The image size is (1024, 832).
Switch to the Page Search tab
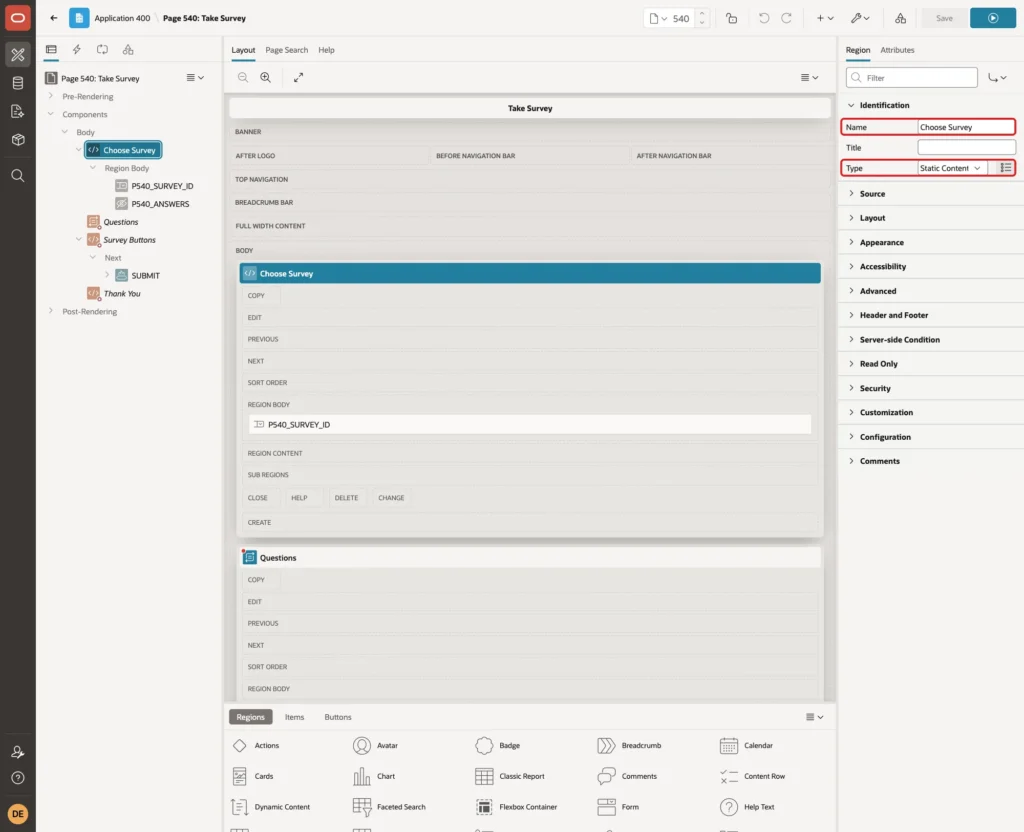click(286, 50)
